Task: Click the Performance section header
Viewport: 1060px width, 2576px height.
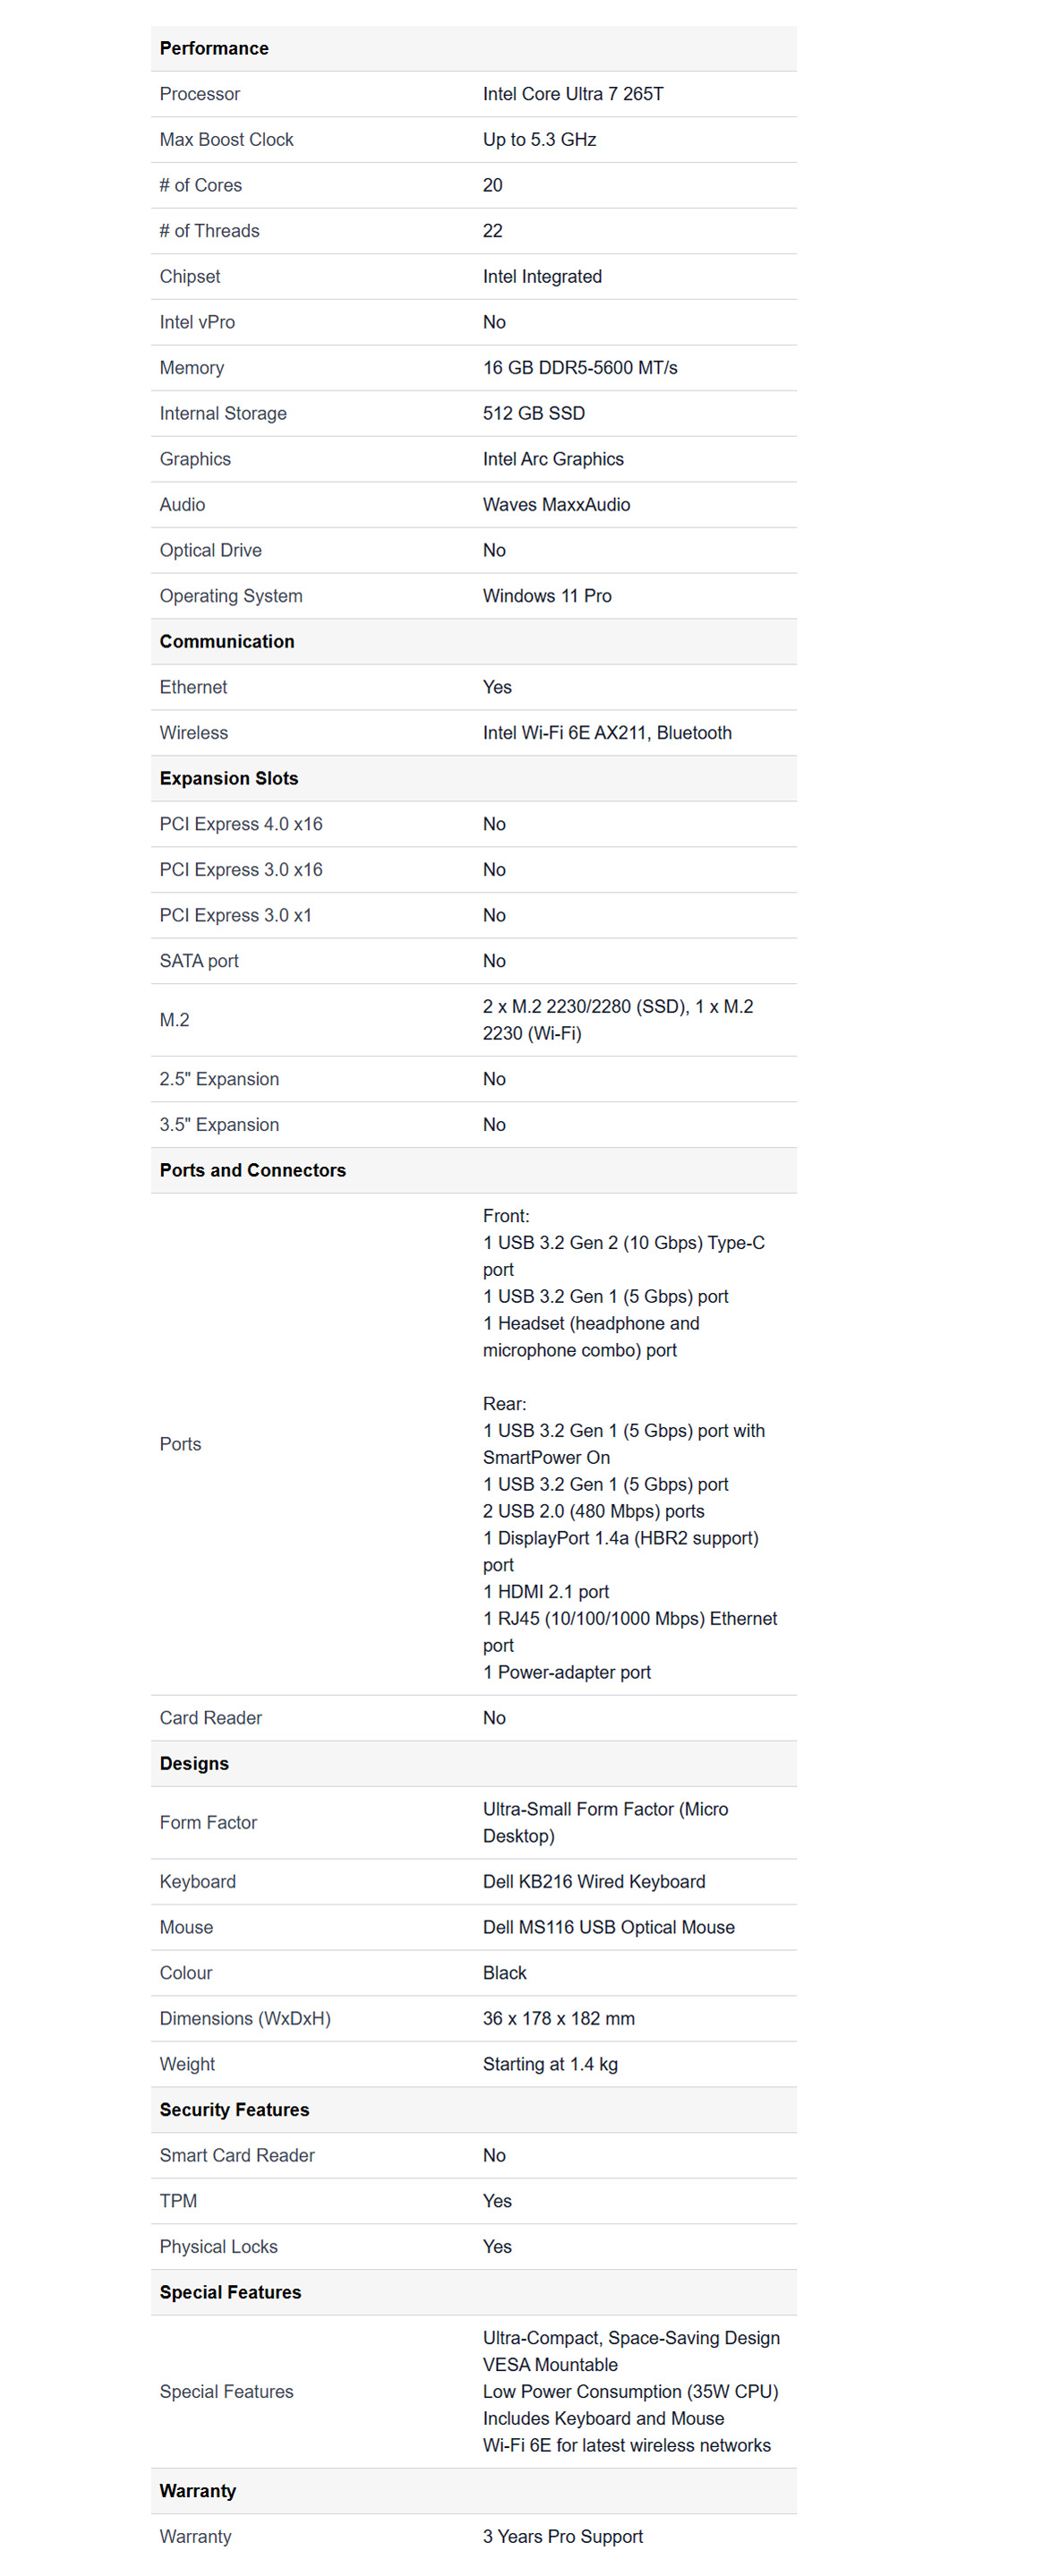Action: click(214, 48)
